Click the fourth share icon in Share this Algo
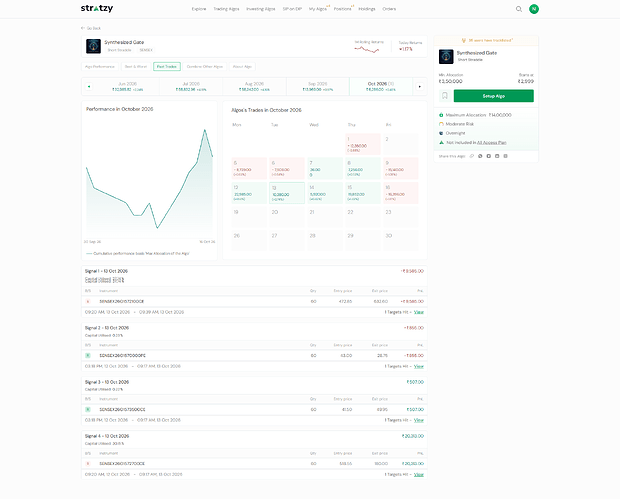The image size is (620, 499). pyautogui.click(x=497, y=156)
